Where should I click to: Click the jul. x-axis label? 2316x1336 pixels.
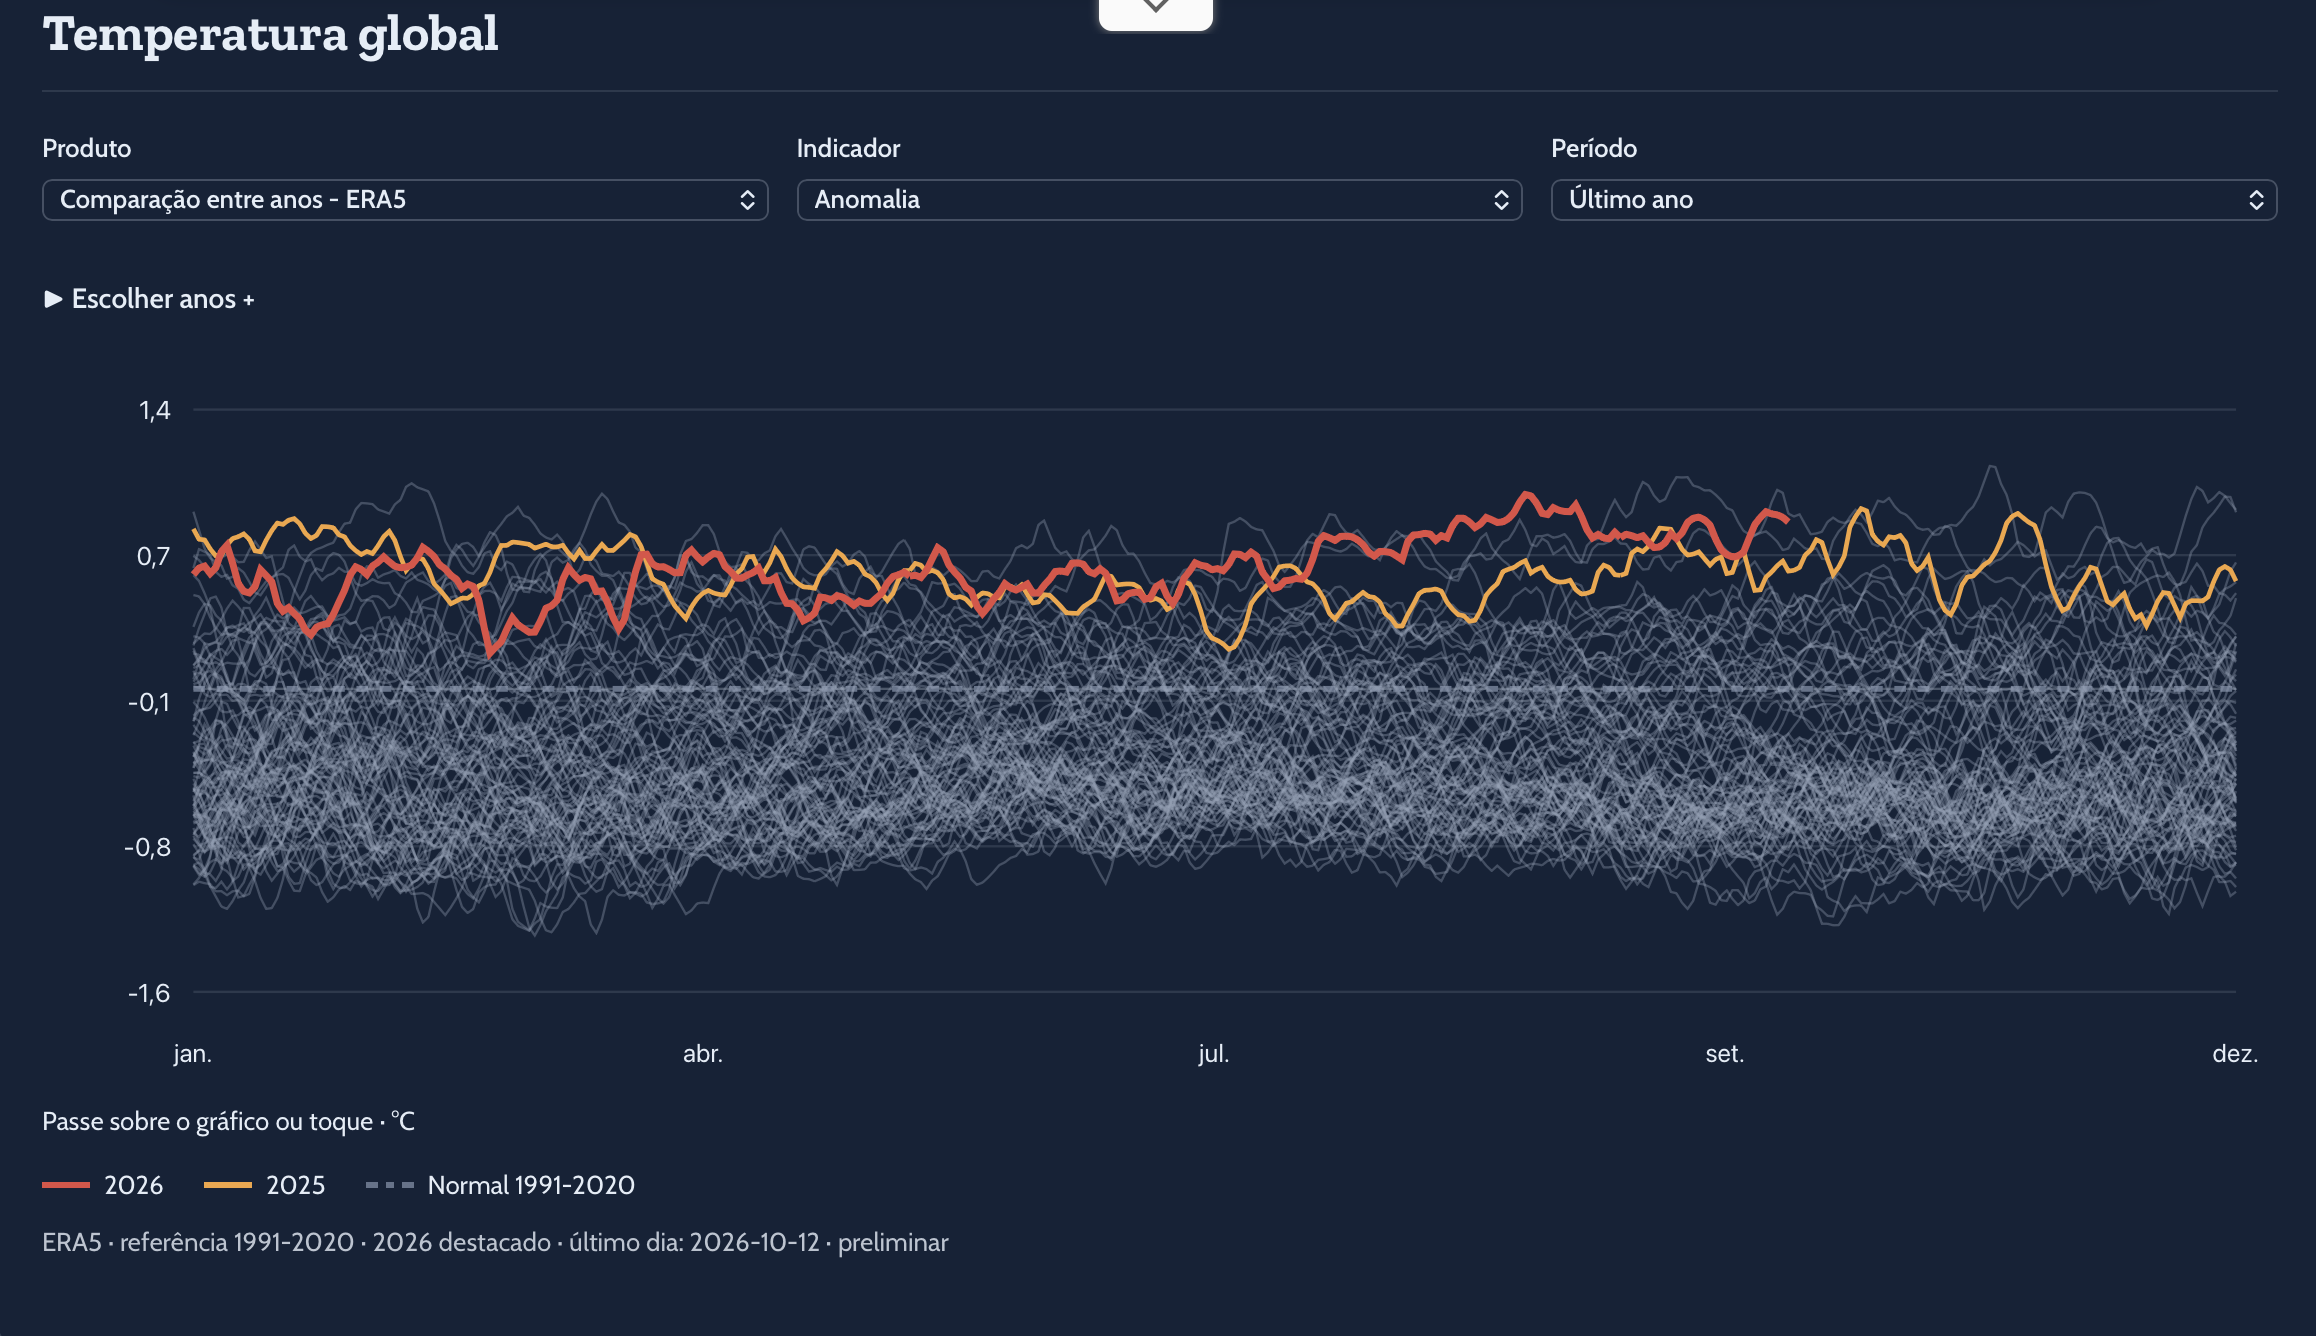pos(1214,1053)
